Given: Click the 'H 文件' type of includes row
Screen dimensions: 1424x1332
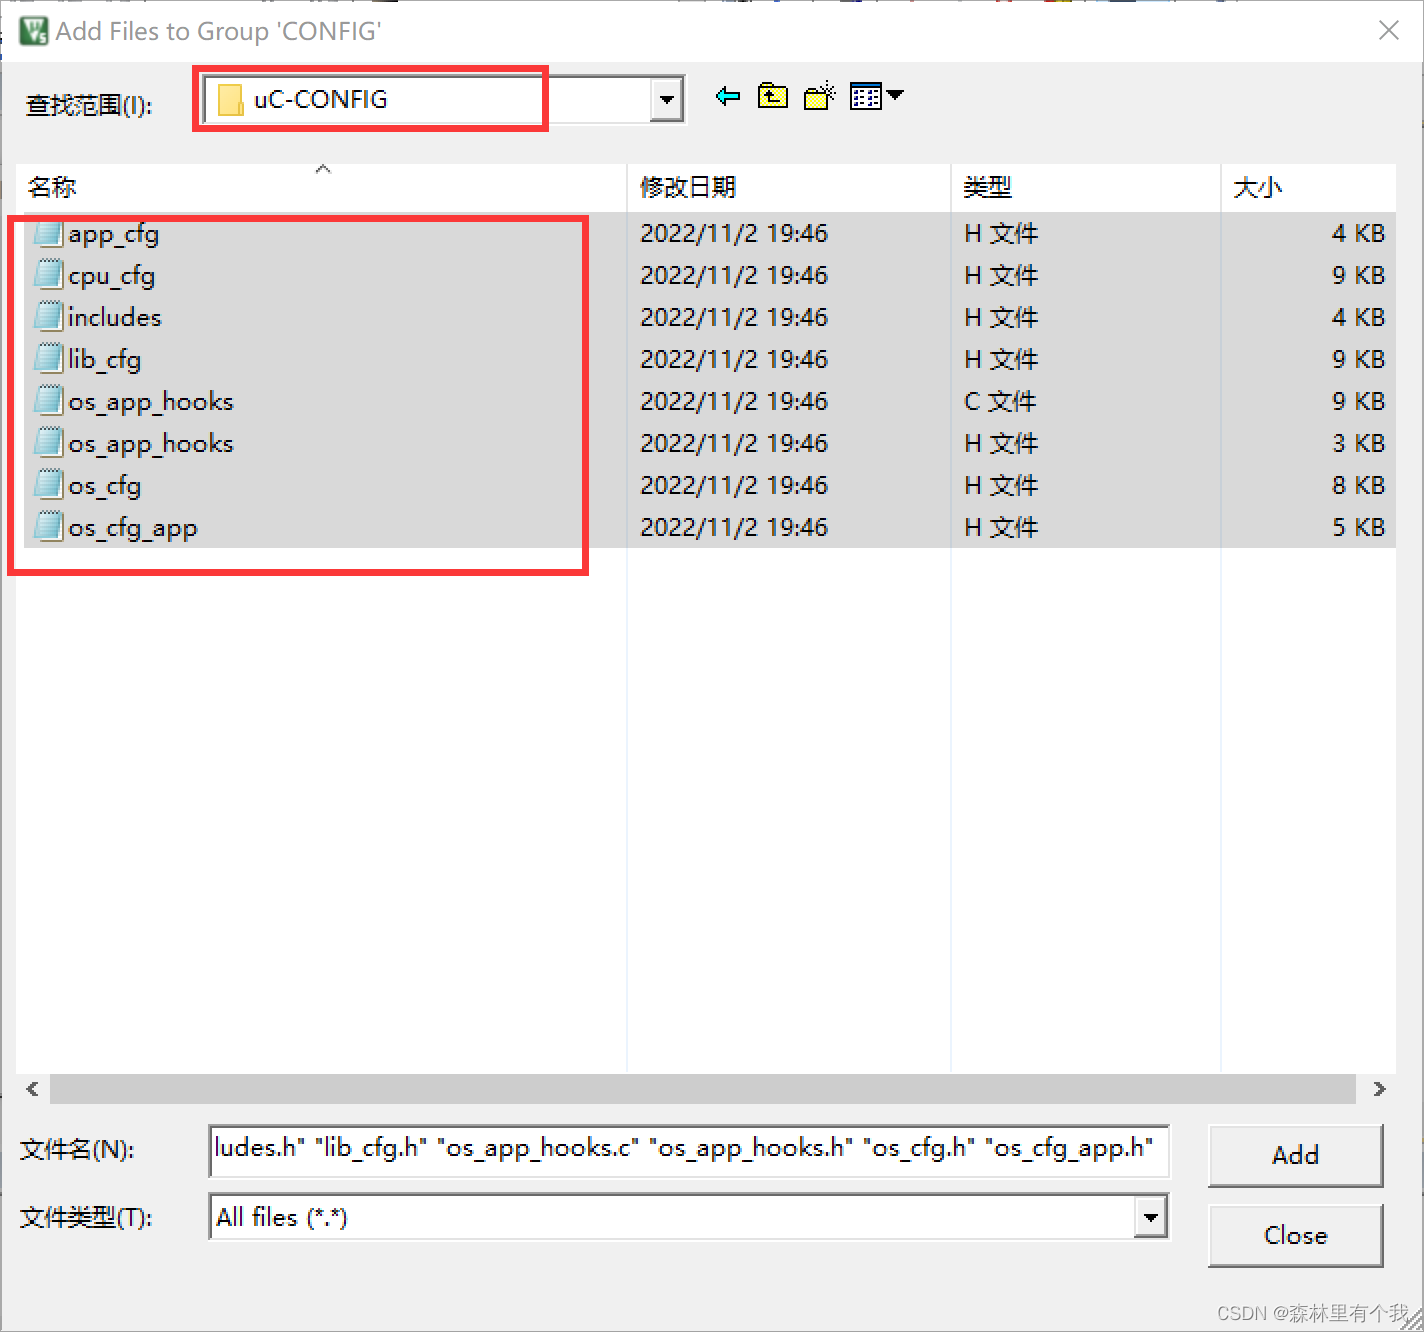Looking at the screenshot, I should [1001, 317].
